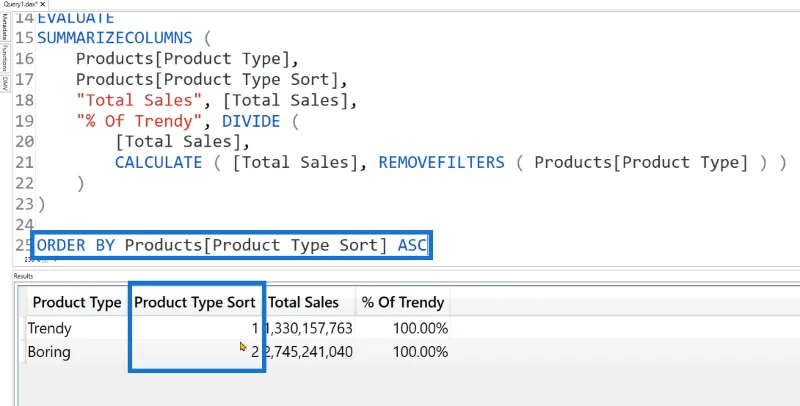Click the CALCULATE function keyword

(x=159, y=162)
